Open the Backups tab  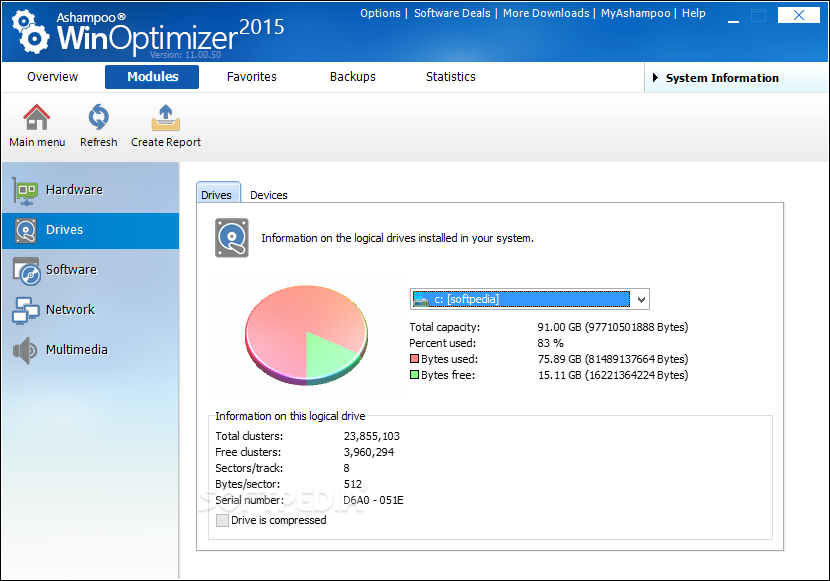coord(353,77)
